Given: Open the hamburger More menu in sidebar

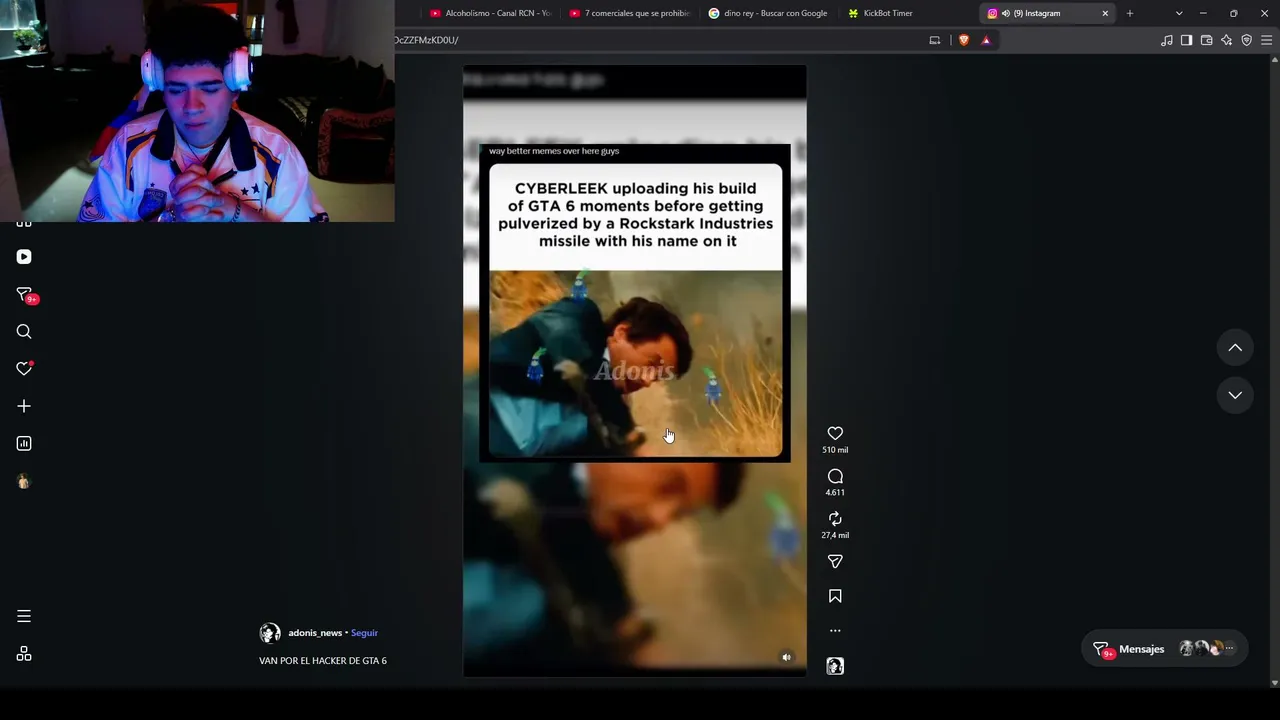Looking at the screenshot, I should tap(24, 616).
